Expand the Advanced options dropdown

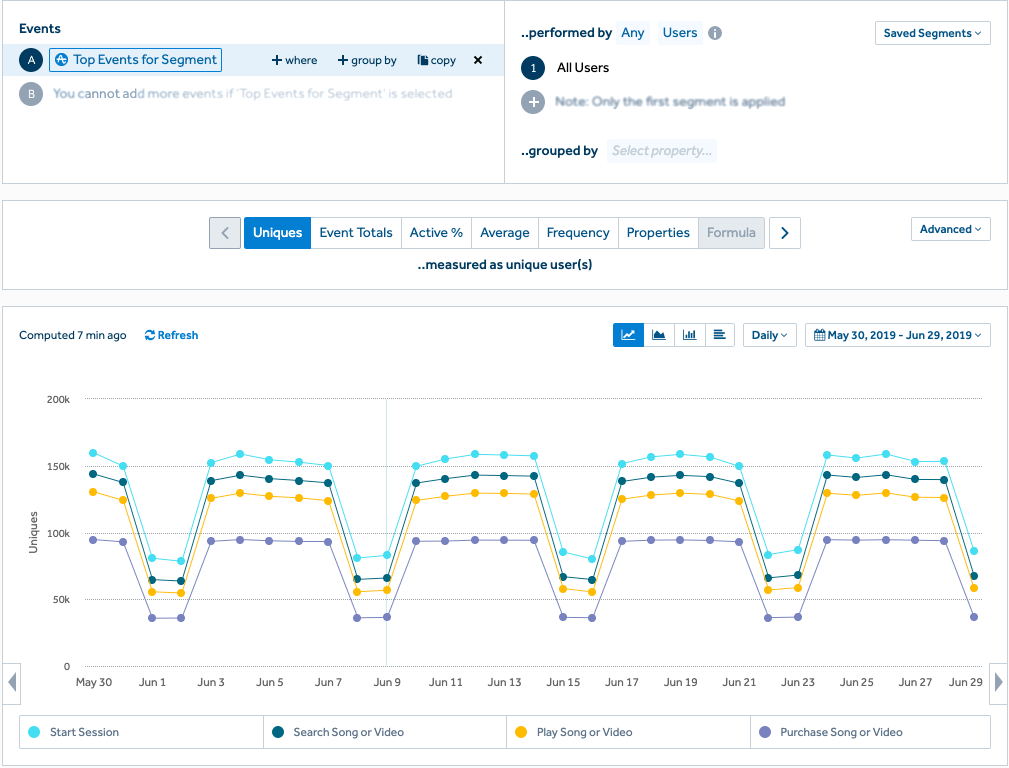point(950,229)
